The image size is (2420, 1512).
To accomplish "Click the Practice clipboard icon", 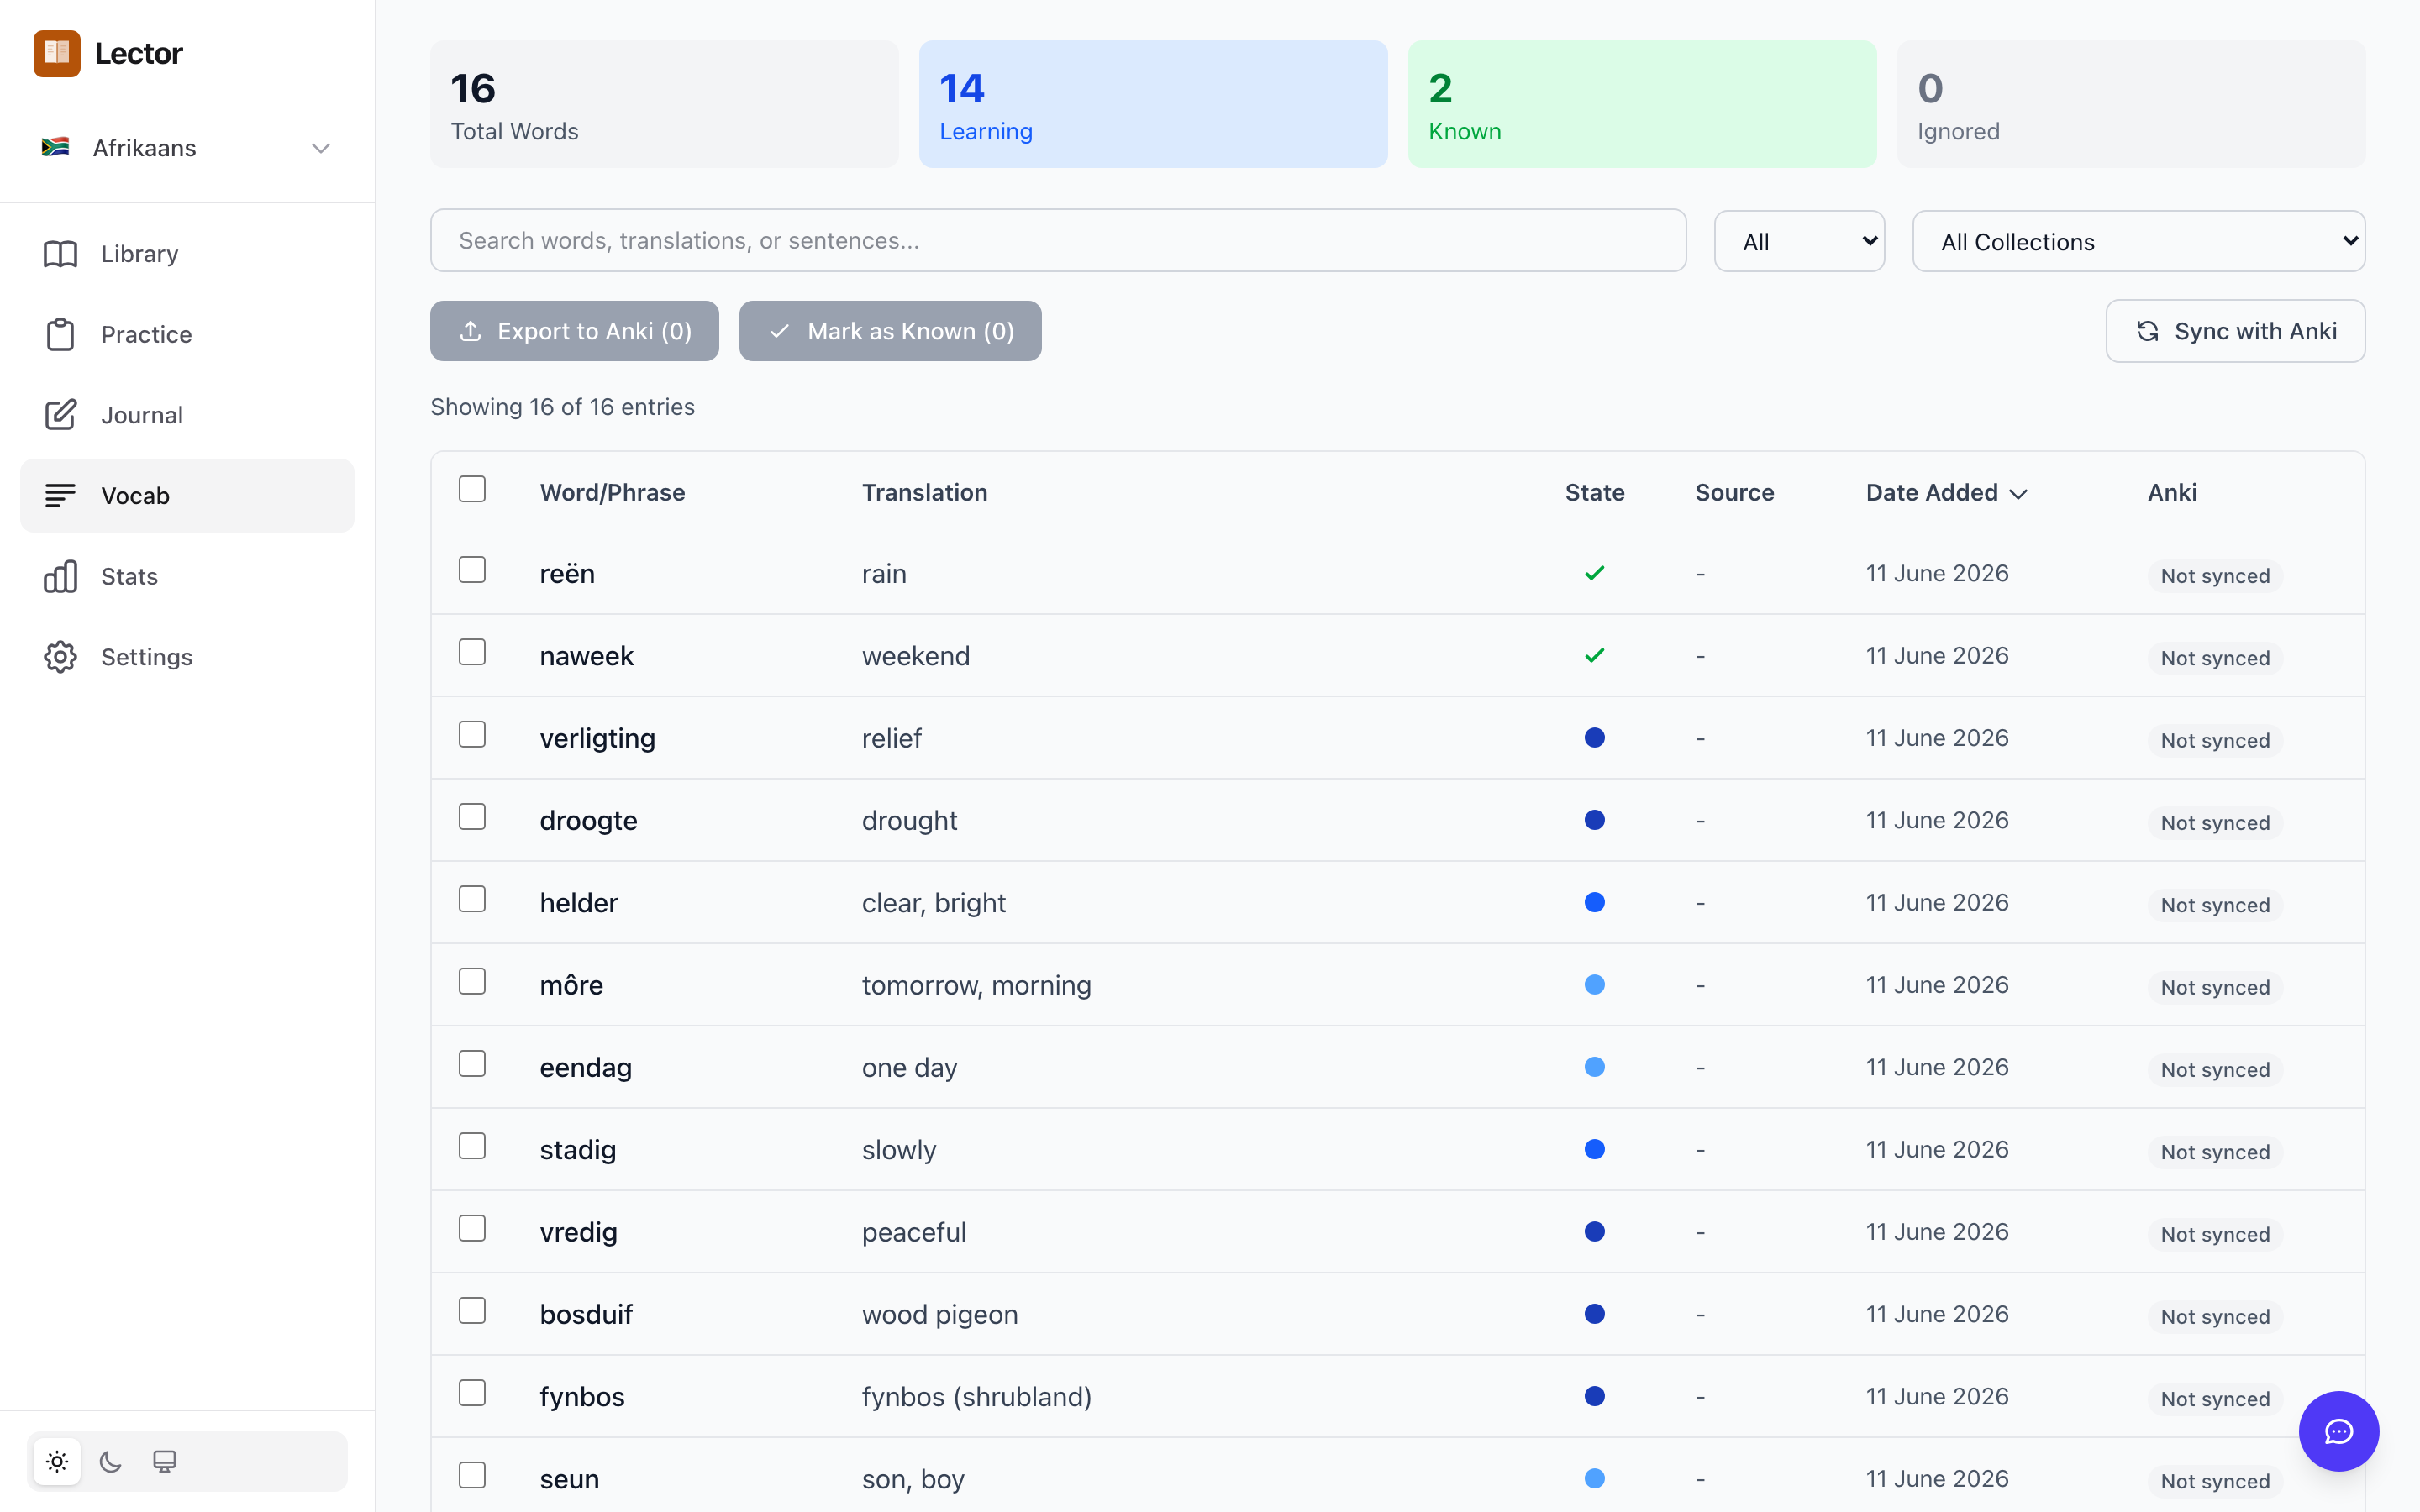I will coord(60,334).
